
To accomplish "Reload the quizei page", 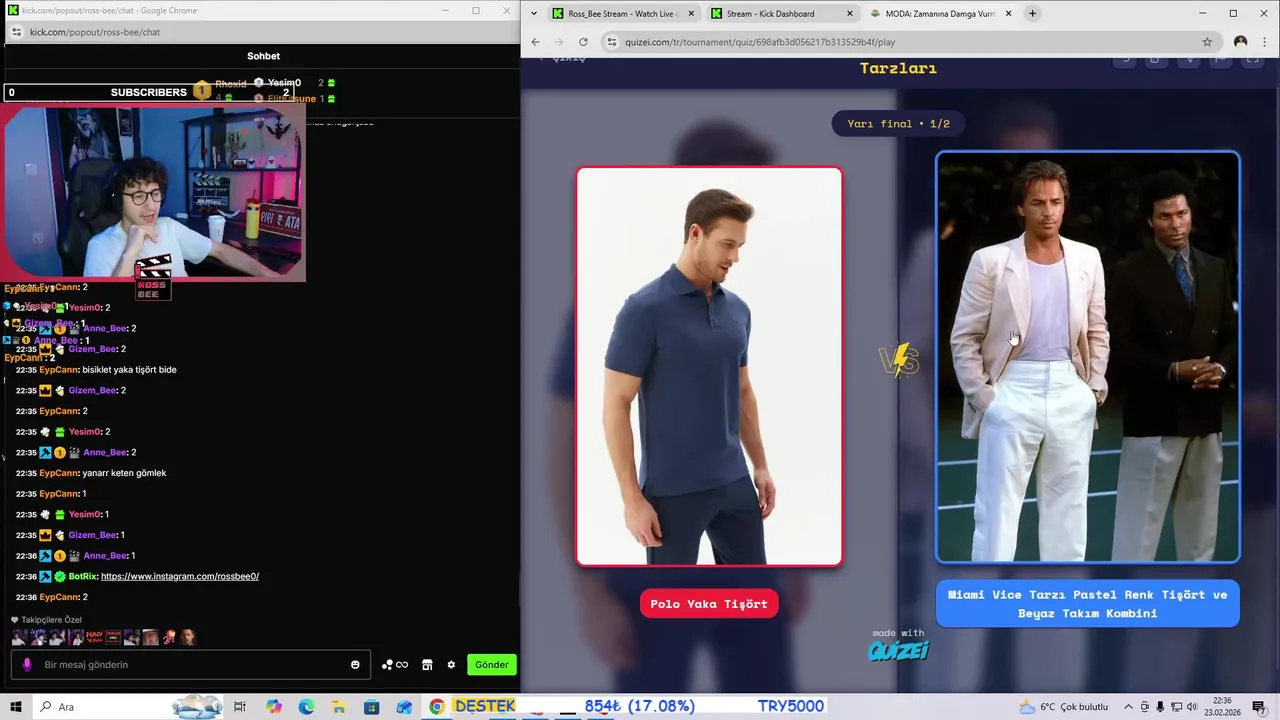I will pyautogui.click(x=583, y=42).
